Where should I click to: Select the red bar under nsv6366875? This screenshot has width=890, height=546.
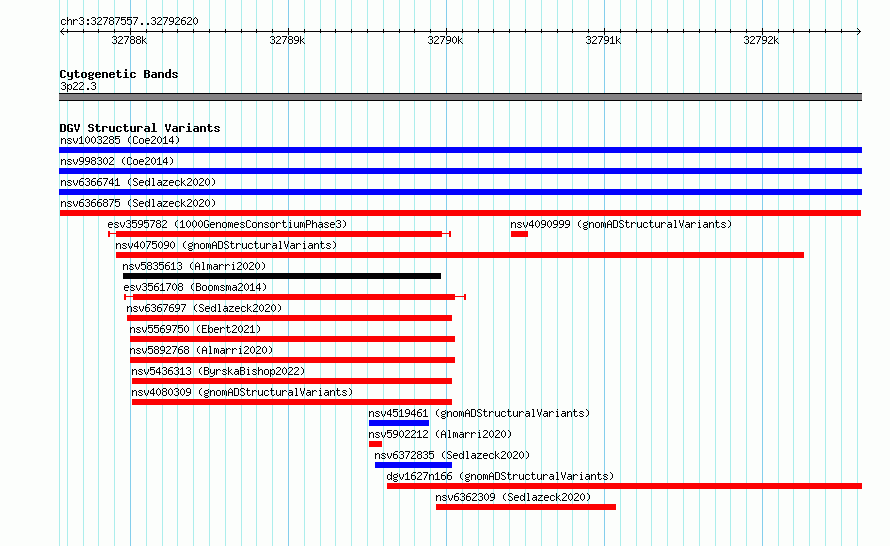pos(460,213)
